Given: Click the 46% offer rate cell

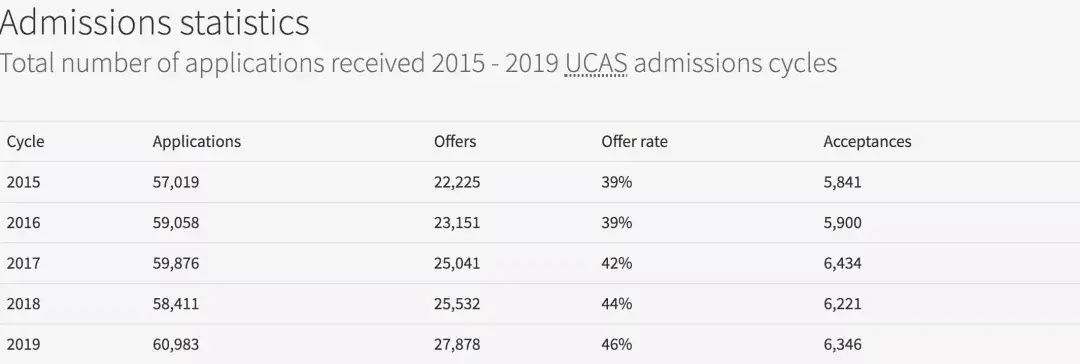Looking at the screenshot, I should click(x=616, y=344).
